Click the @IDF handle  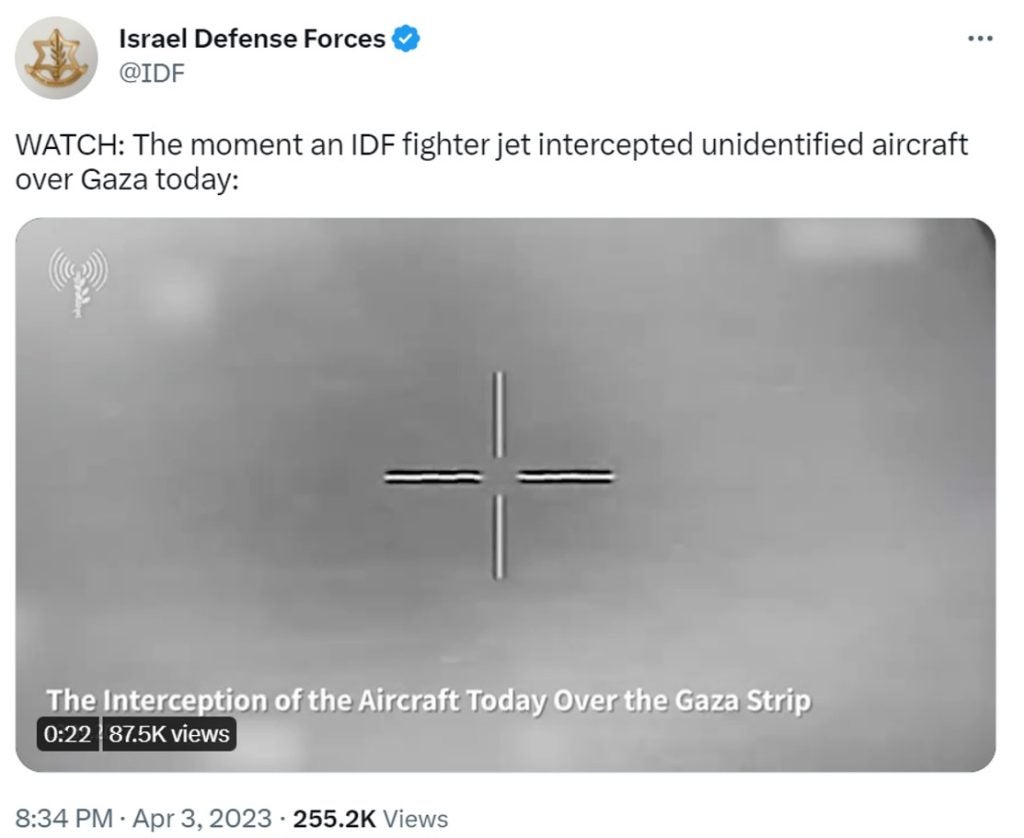click(x=151, y=73)
